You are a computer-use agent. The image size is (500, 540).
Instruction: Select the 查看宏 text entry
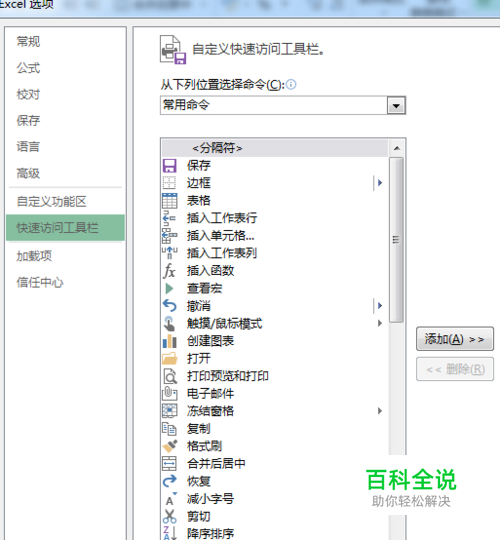coord(205,288)
